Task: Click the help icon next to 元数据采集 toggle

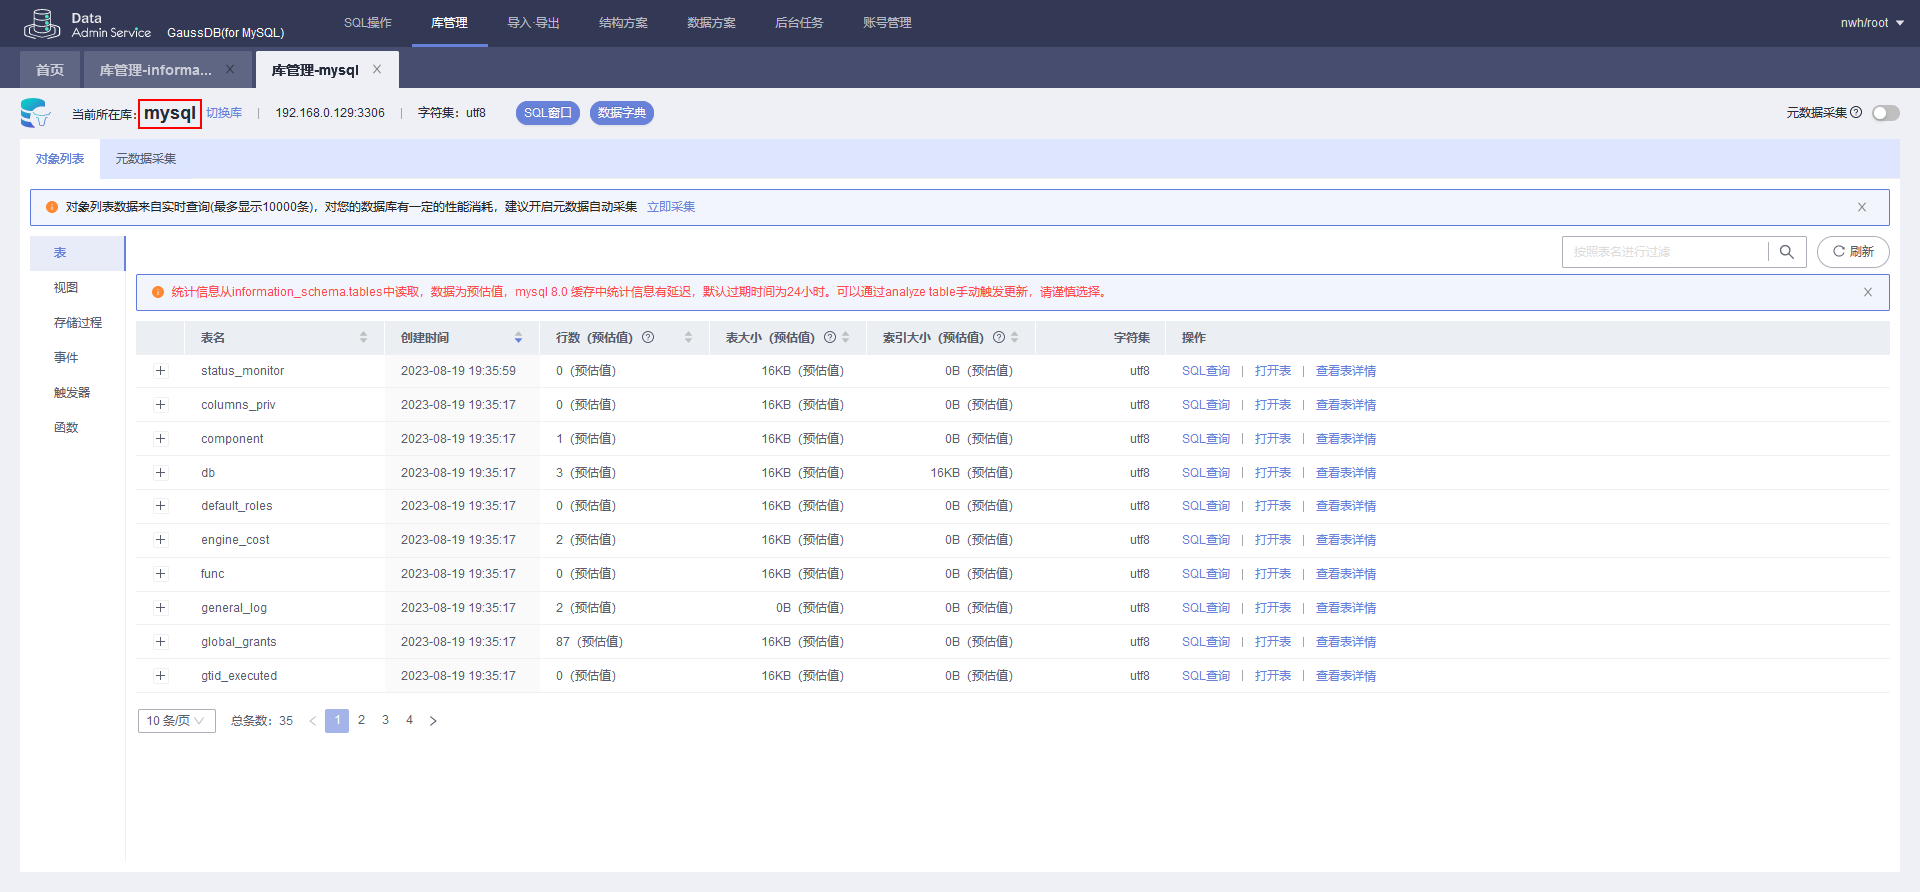Action: (x=1856, y=112)
